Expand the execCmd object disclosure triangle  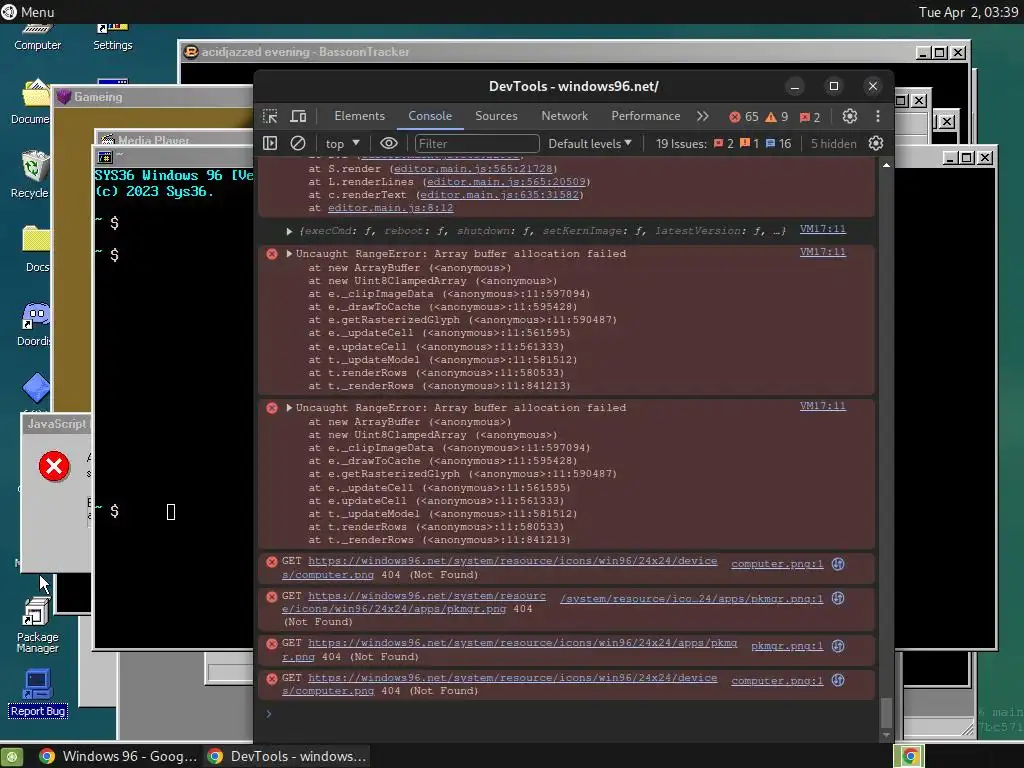289,231
